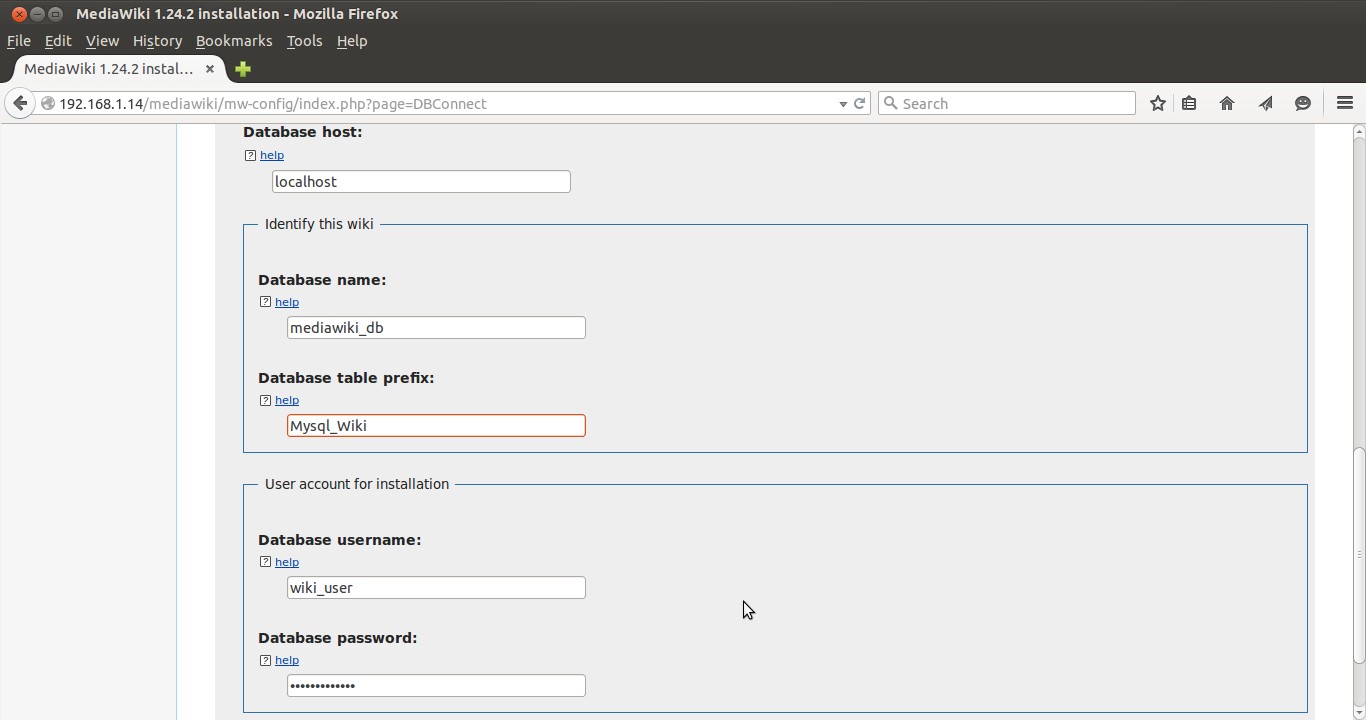Click the reload page icon

(860, 103)
